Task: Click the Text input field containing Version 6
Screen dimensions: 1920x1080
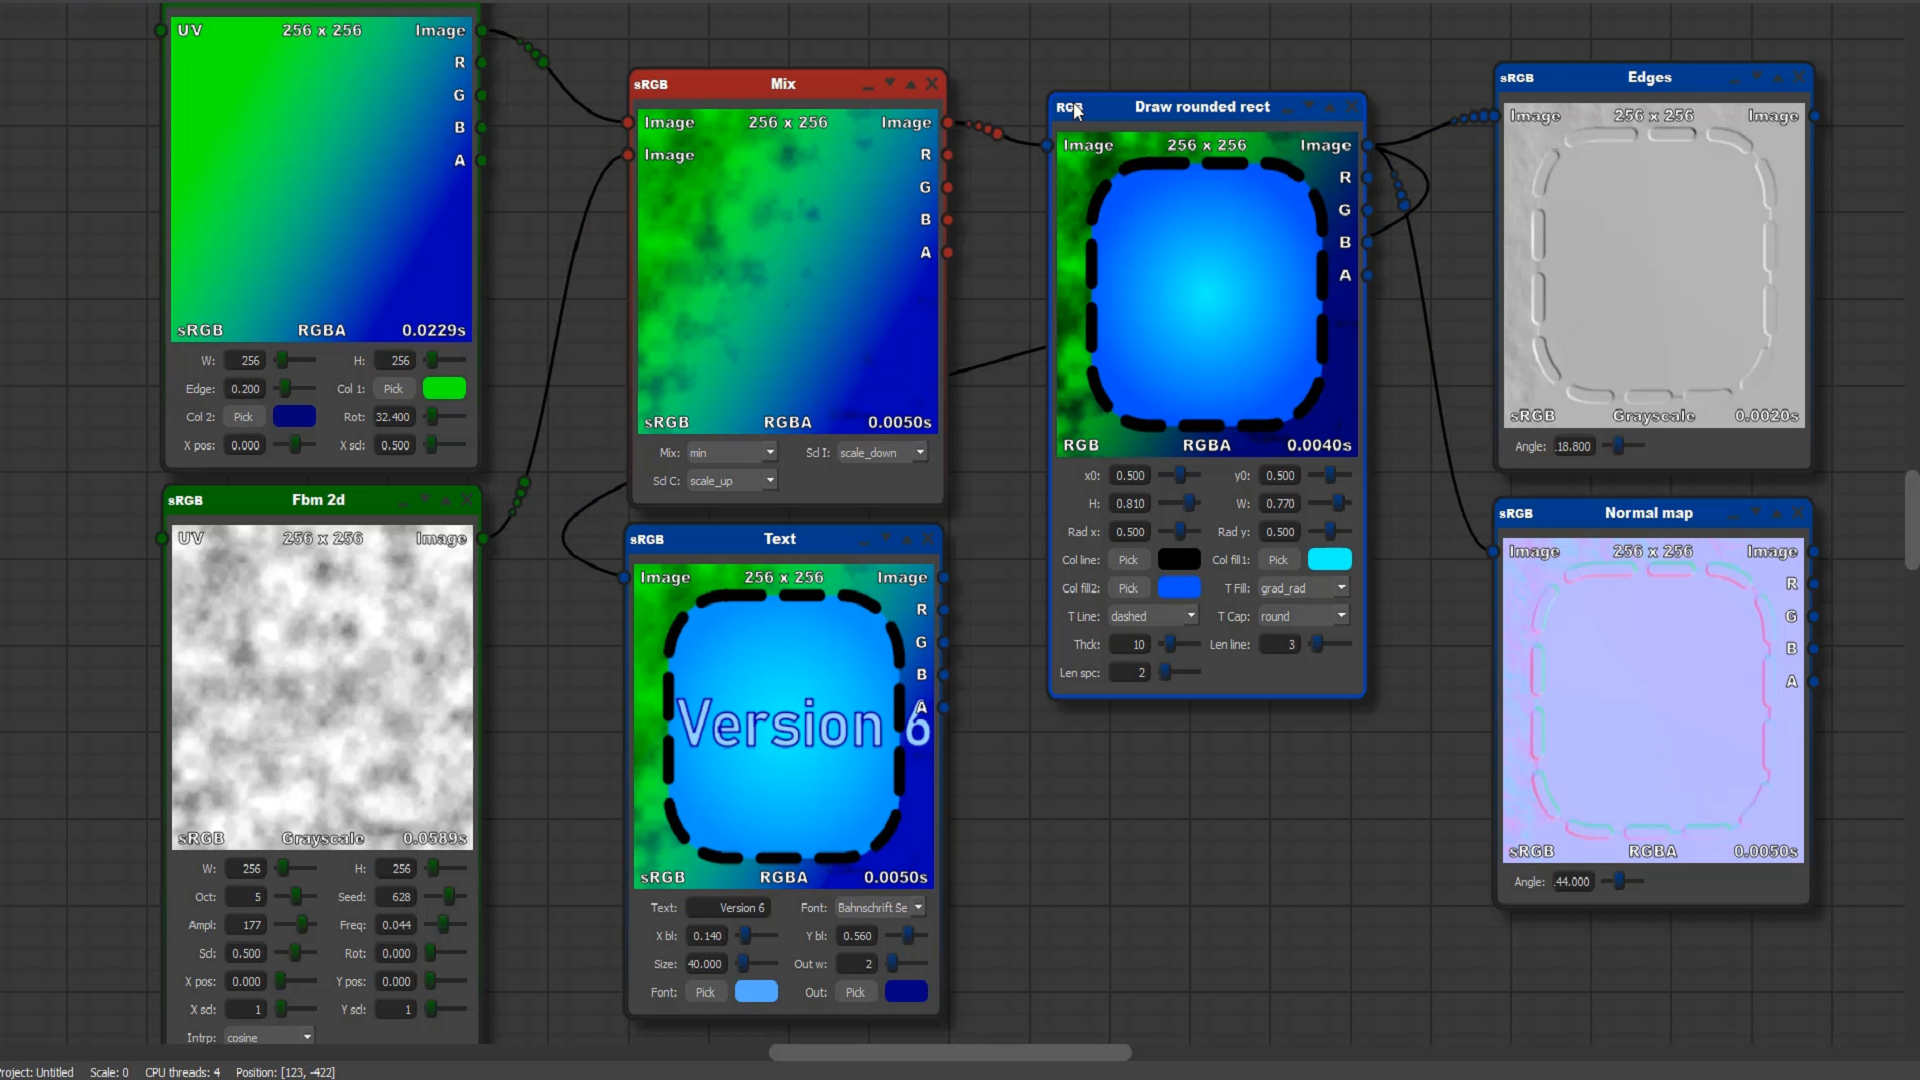Action: pos(727,907)
